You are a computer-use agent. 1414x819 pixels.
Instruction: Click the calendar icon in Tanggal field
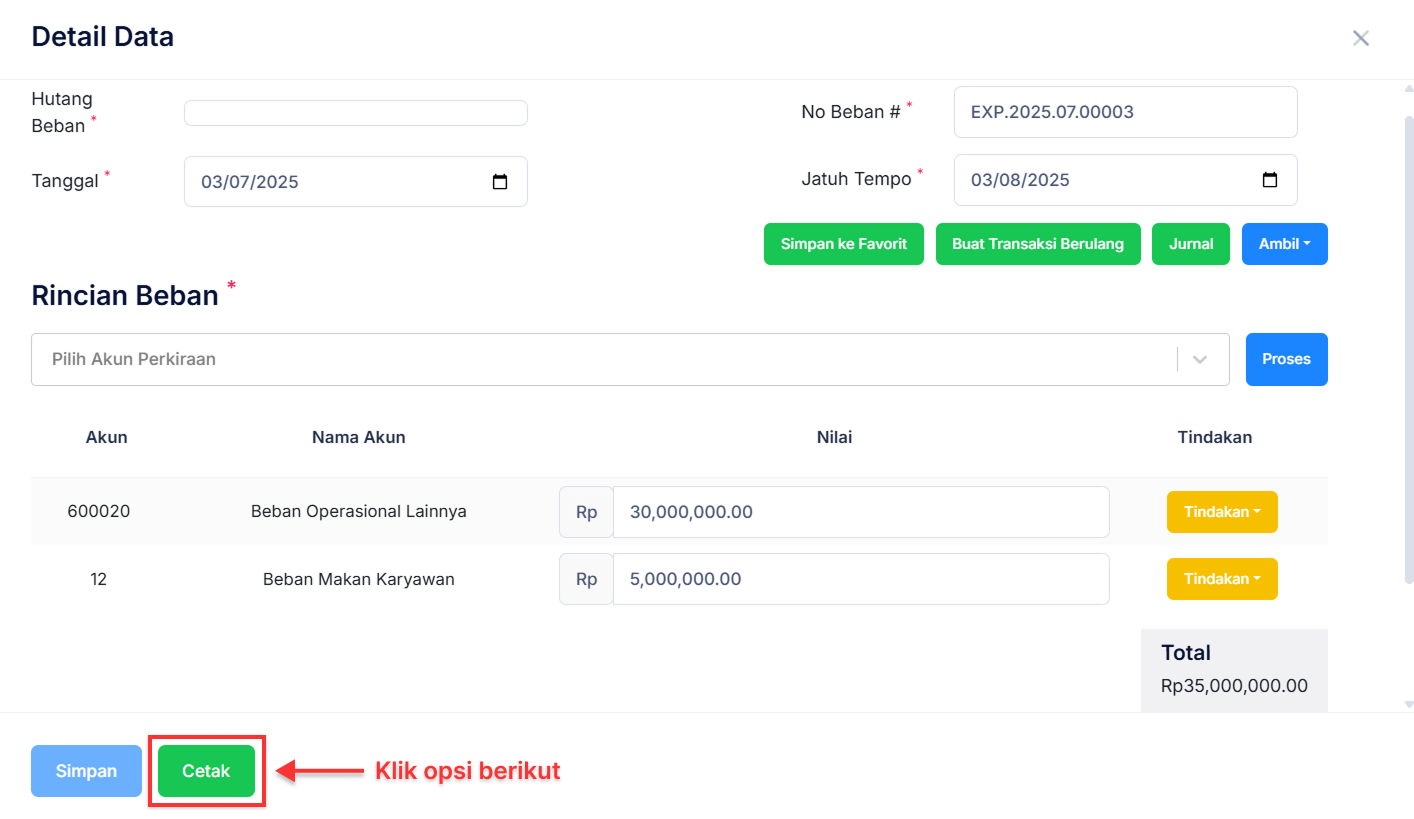click(500, 182)
